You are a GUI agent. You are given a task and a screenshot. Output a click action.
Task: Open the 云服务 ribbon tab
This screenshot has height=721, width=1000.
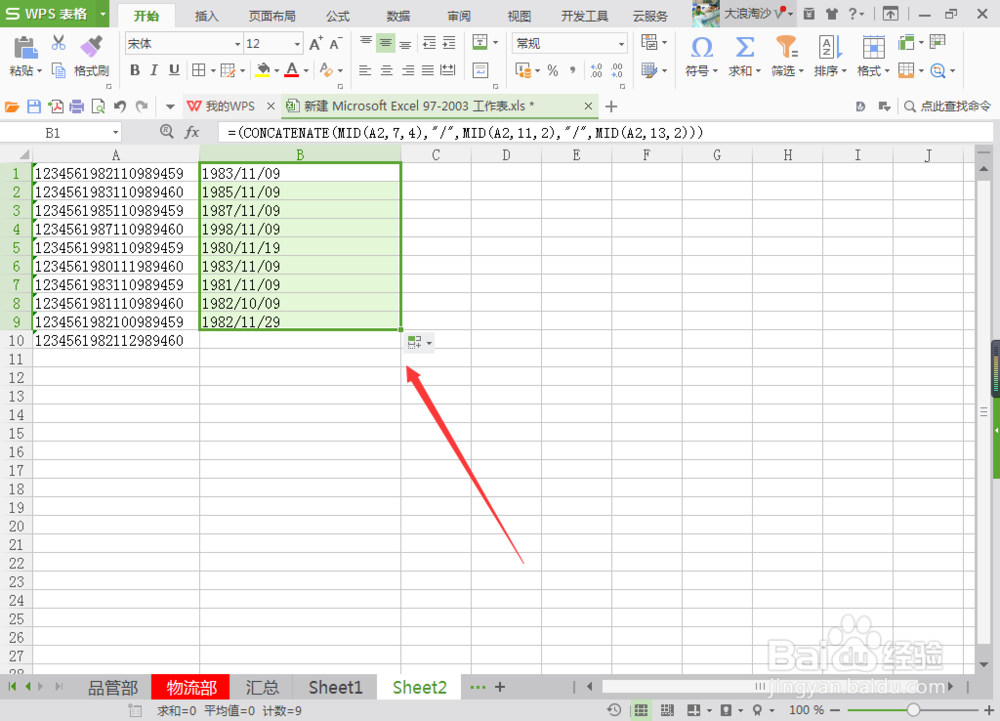tap(650, 16)
